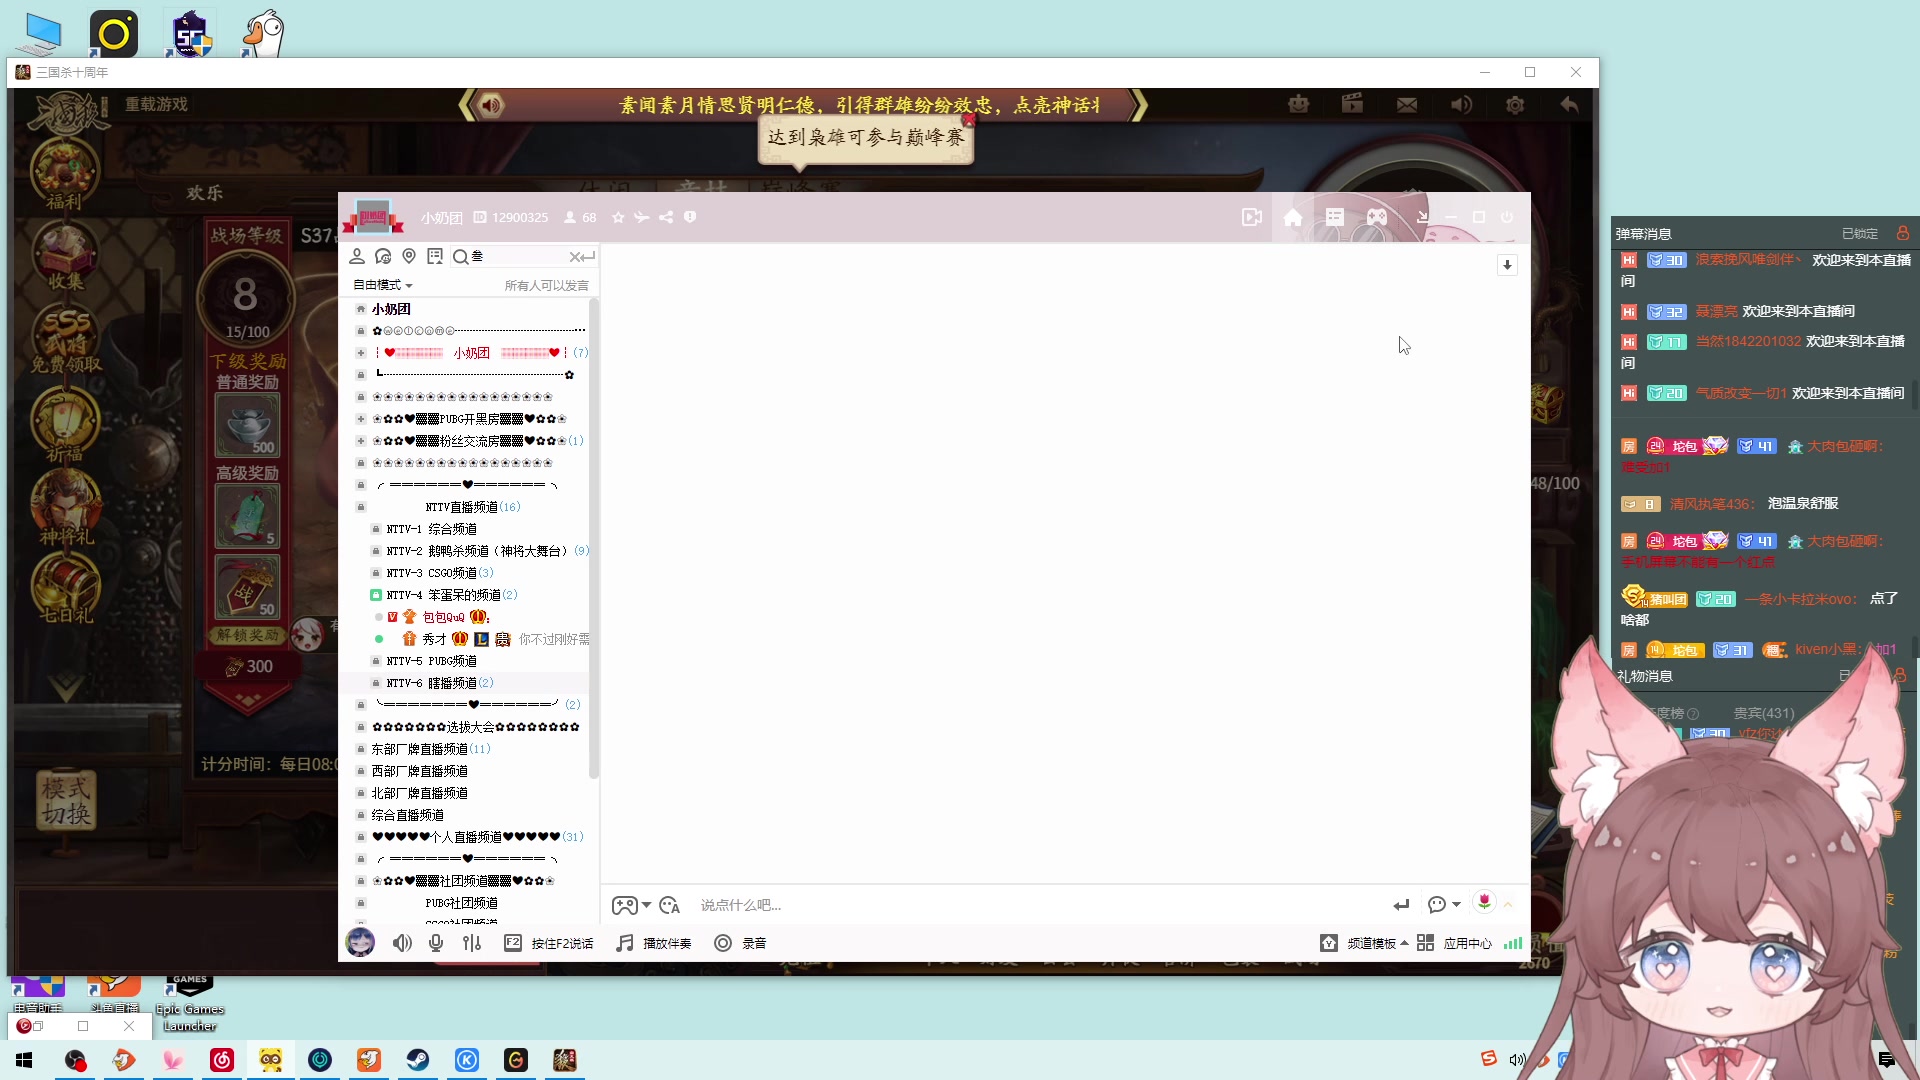Click the signal strength bars in YY bottom bar
The image size is (1920, 1080).
1513,943
